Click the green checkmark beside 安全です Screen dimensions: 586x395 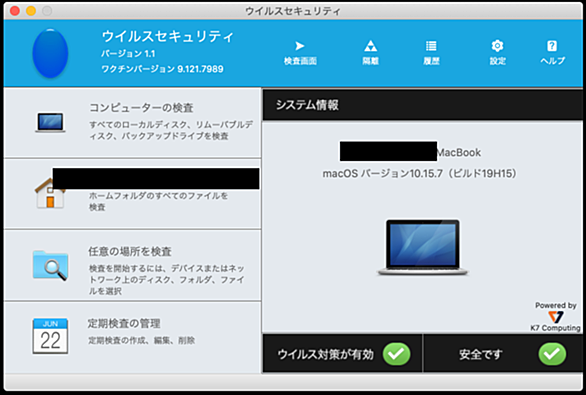552,354
